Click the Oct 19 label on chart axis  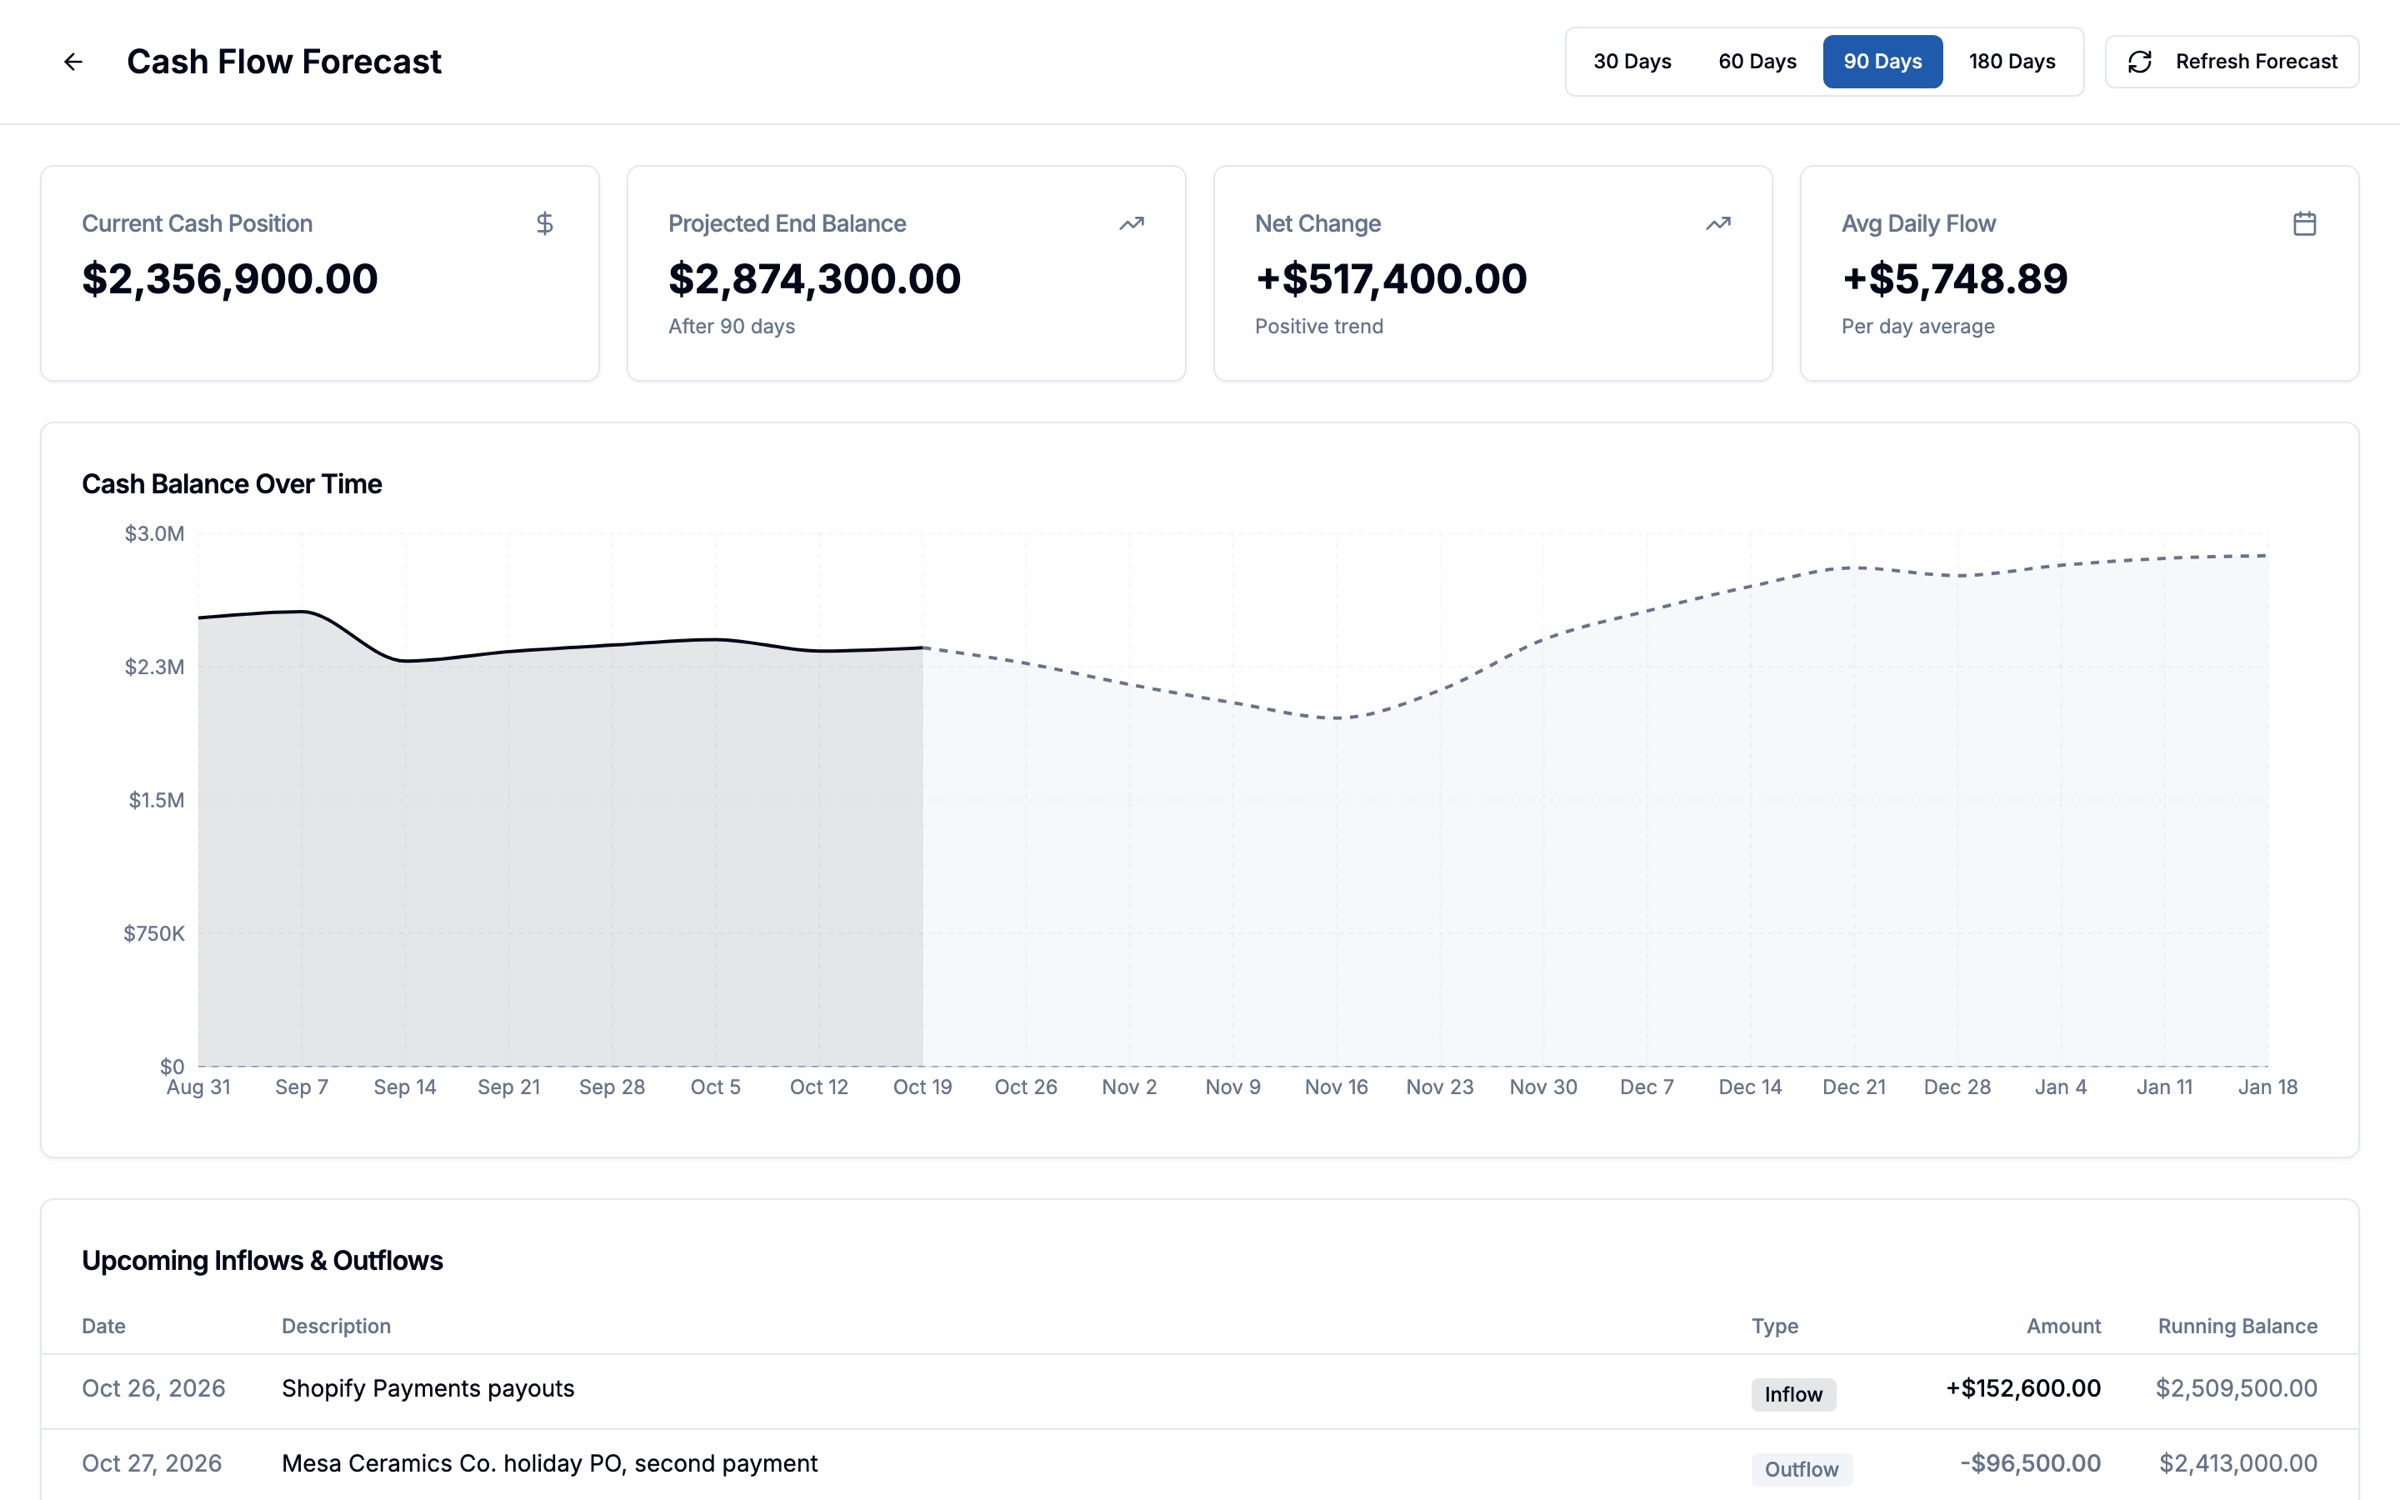(x=922, y=1087)
